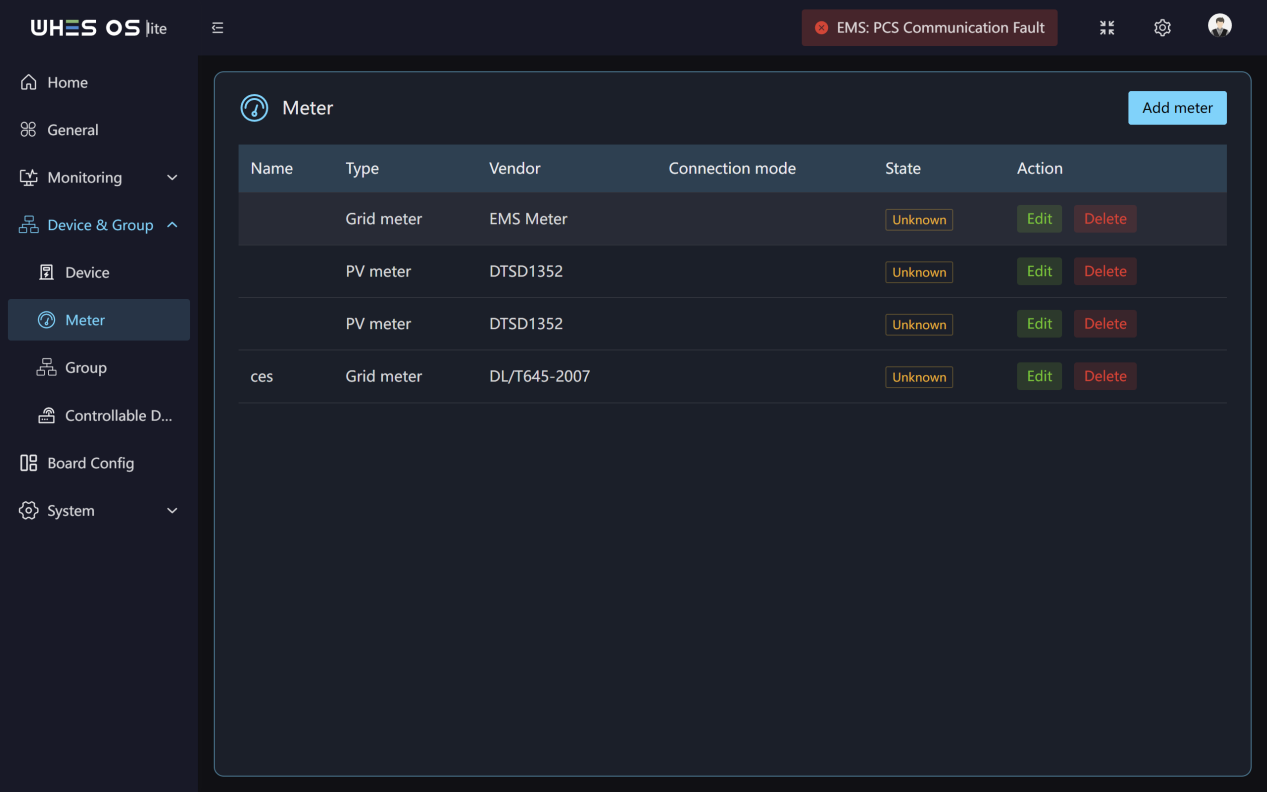Collapse the Device & Group section

pyautogui.click(x=172, y=225)
